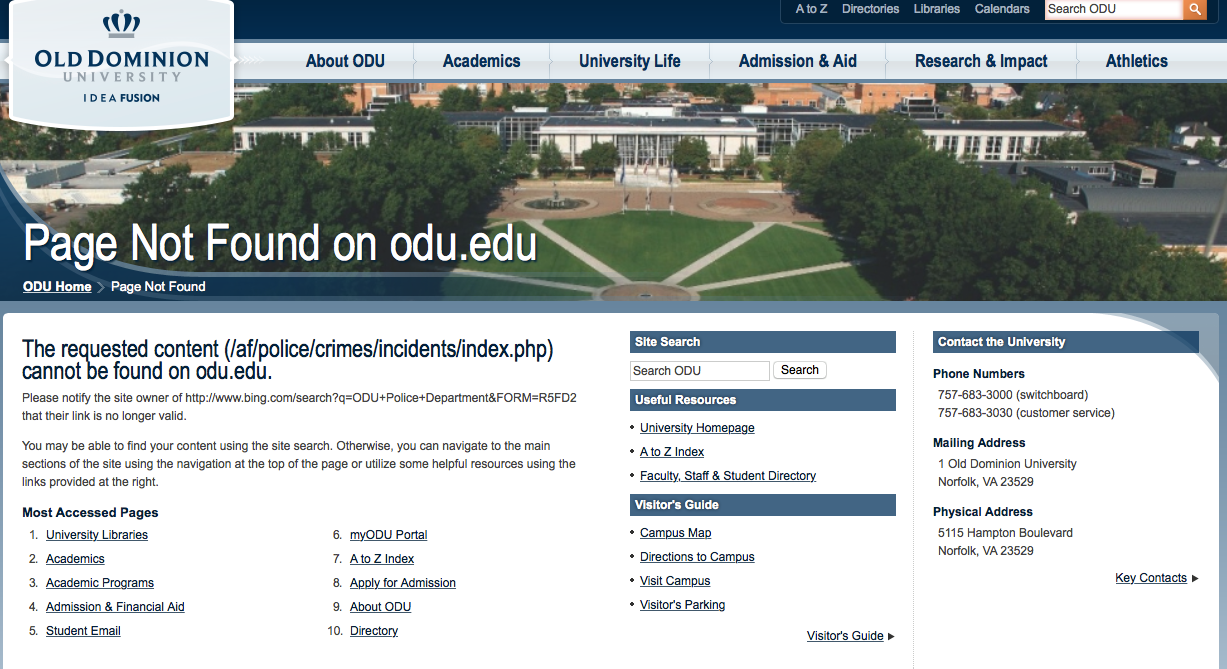Click the Contact the University header

point(1065,342)
